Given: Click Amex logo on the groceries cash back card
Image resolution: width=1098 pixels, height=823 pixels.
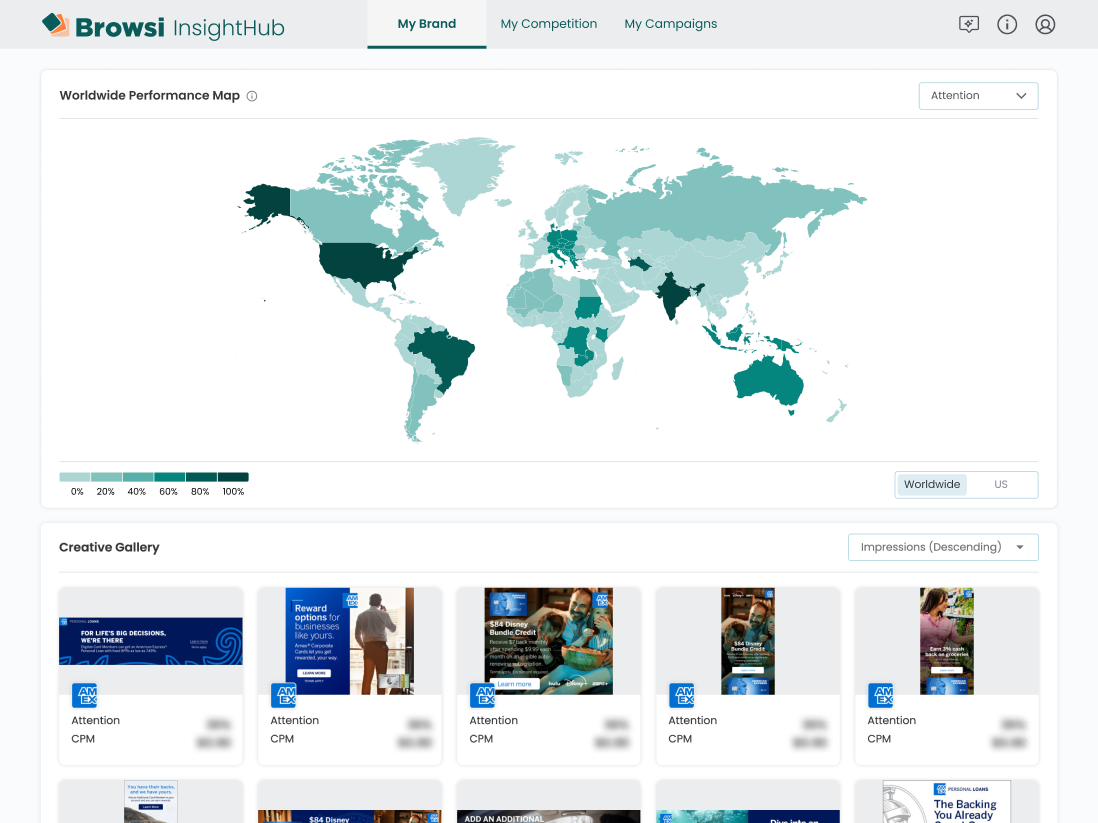Looking at the screenshot, I should (881, 696).
